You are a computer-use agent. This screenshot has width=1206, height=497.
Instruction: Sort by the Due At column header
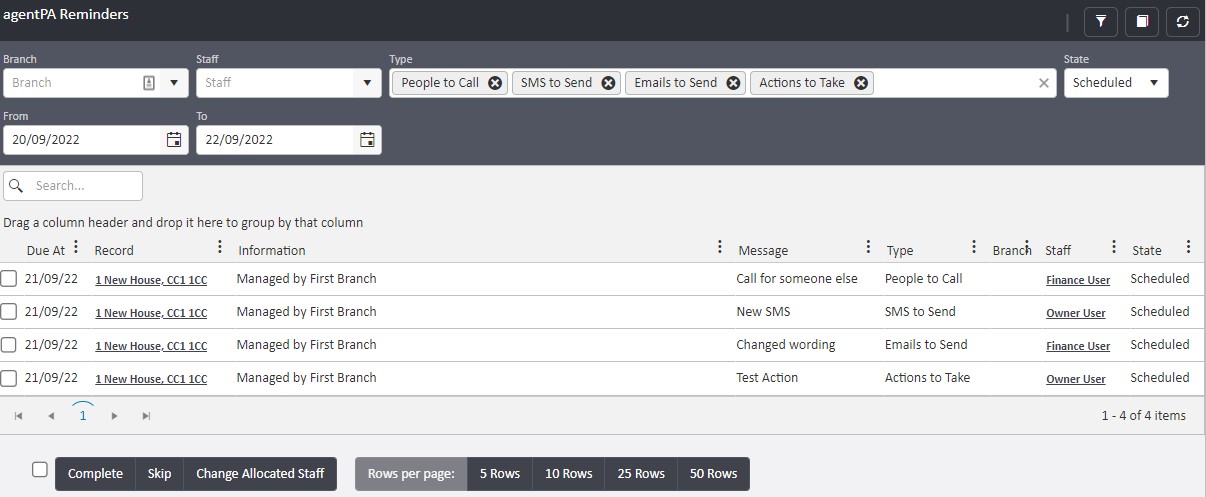[x=45, y=250]
